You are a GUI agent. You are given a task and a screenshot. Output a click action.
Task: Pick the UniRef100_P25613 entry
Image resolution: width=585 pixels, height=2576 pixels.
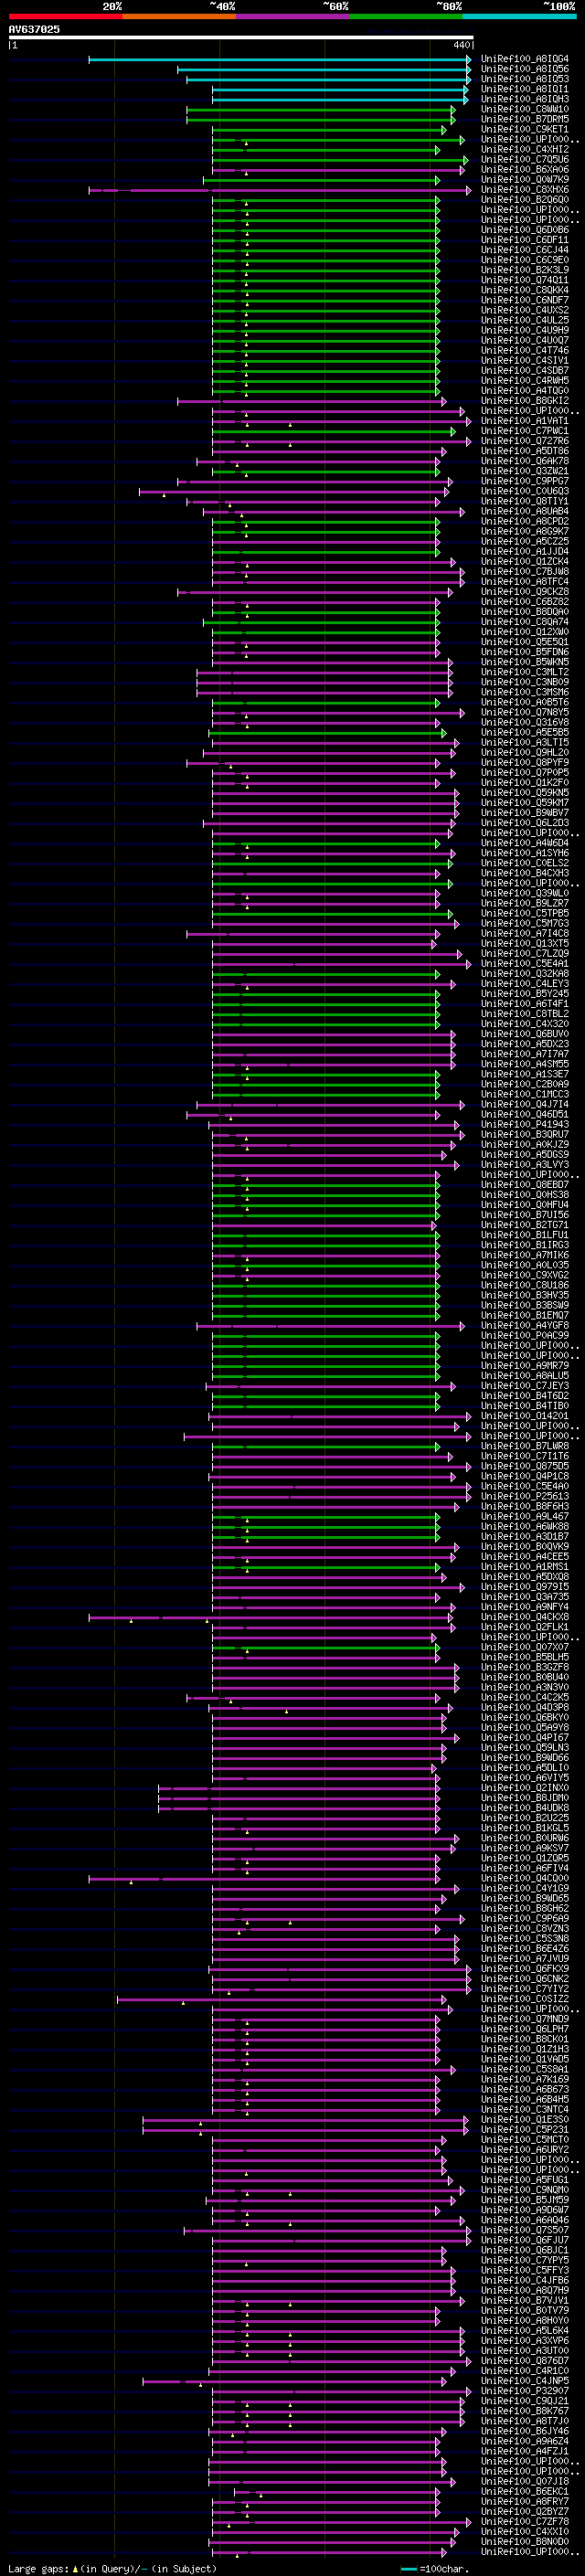tap(525, 1497)
